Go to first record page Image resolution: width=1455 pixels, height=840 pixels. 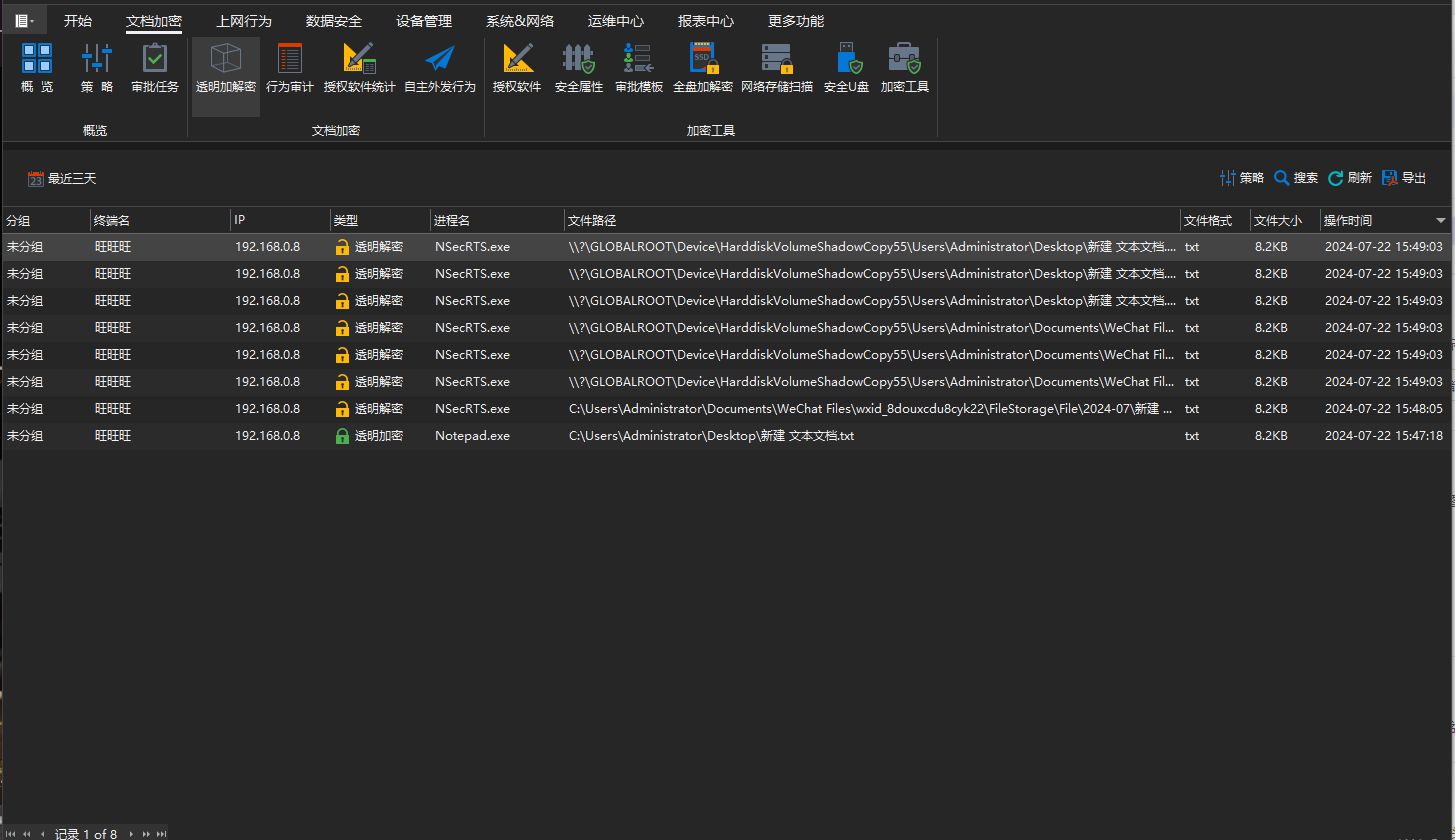tap(12, 834)
